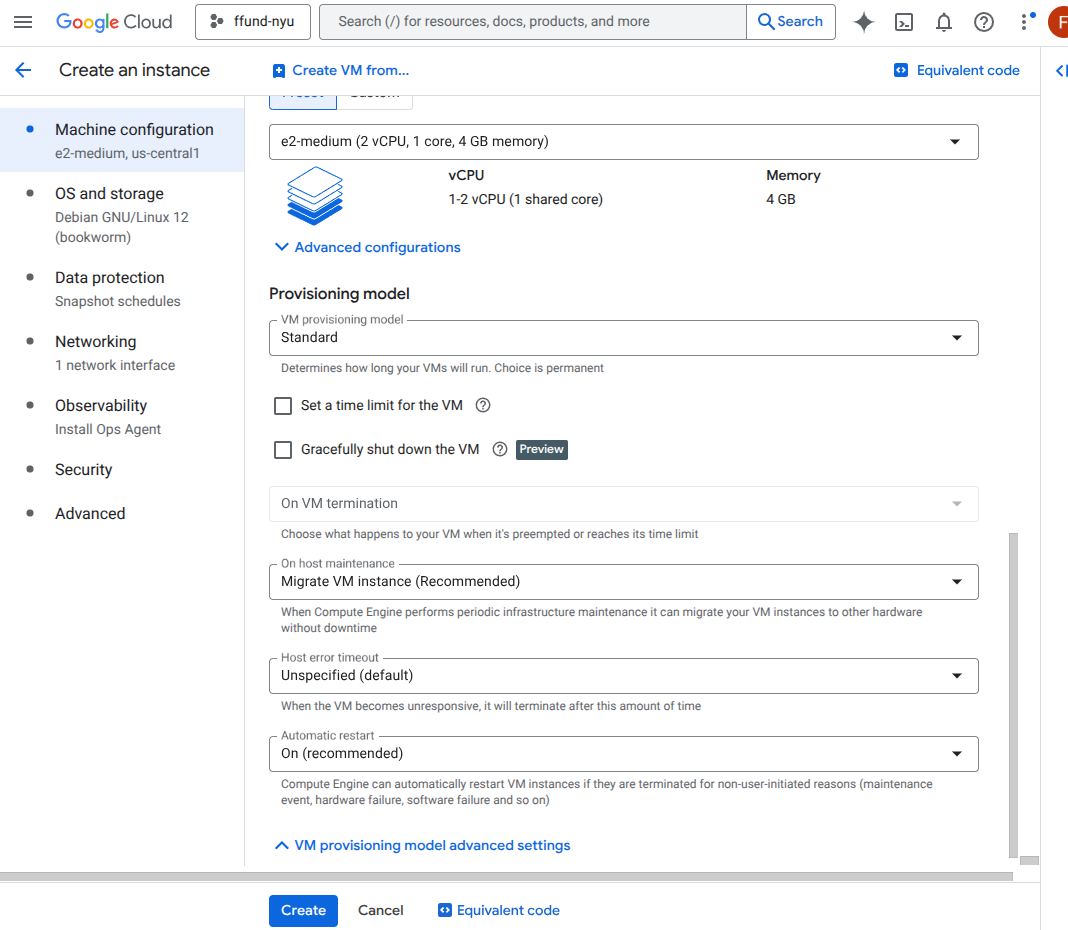Enable Set a time limit for the VM
The width and height of the screenshot is (1068, 930).
(x=283, y=406)
